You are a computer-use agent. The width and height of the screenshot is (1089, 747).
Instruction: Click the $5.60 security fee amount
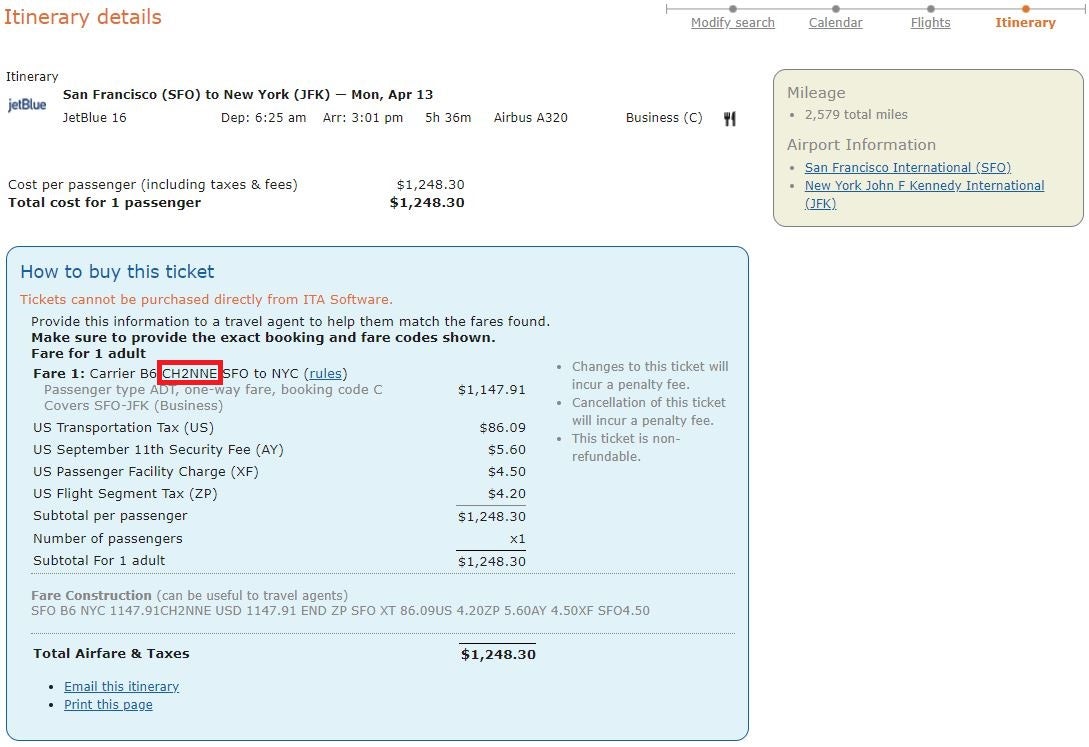point(507,449)
